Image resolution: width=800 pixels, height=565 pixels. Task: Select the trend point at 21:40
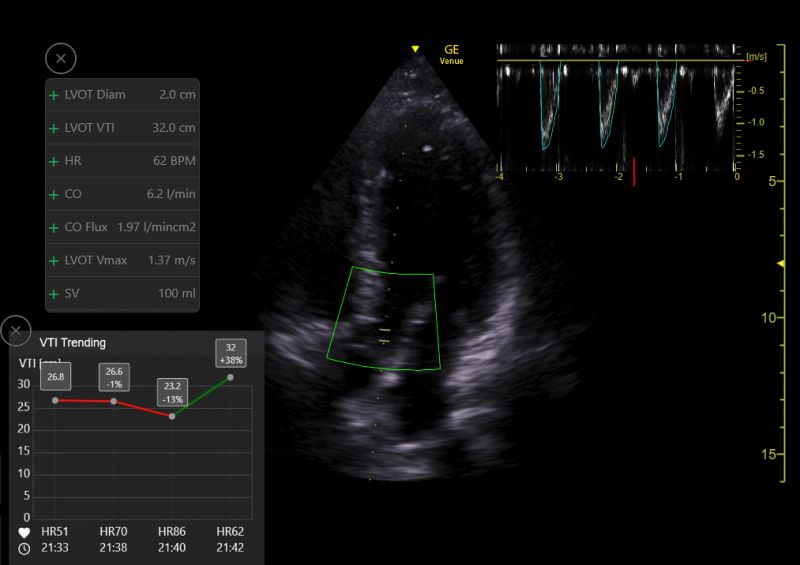point(172,416)
